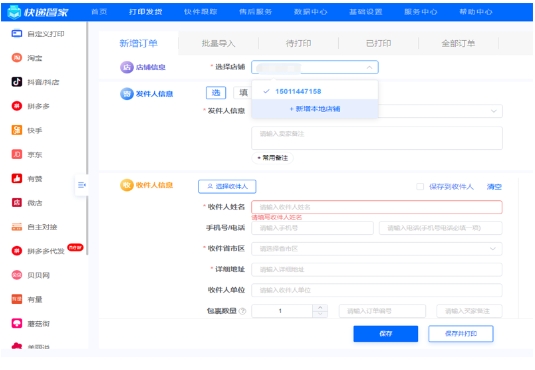Open 快件跟踪 in the top menu
Screen dimensions: 535x370
201,12
